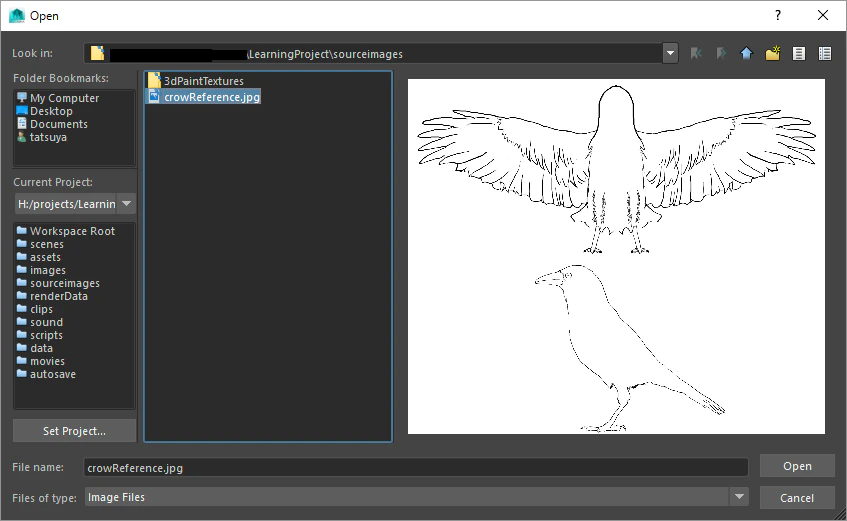Image resolution: width=847 pixels, height=521 pixels.
Task: Expand the Current Project dropdown arrow
Action: pyautogui.click(x=126, y=204)
